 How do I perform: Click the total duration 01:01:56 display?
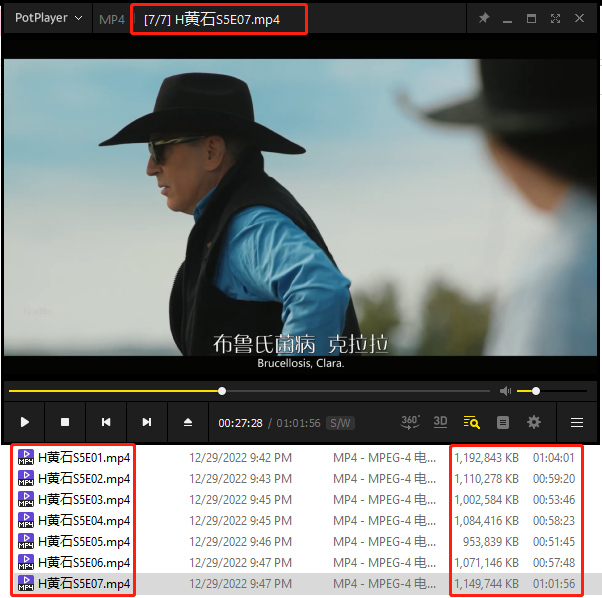click(x=298, y=423)
